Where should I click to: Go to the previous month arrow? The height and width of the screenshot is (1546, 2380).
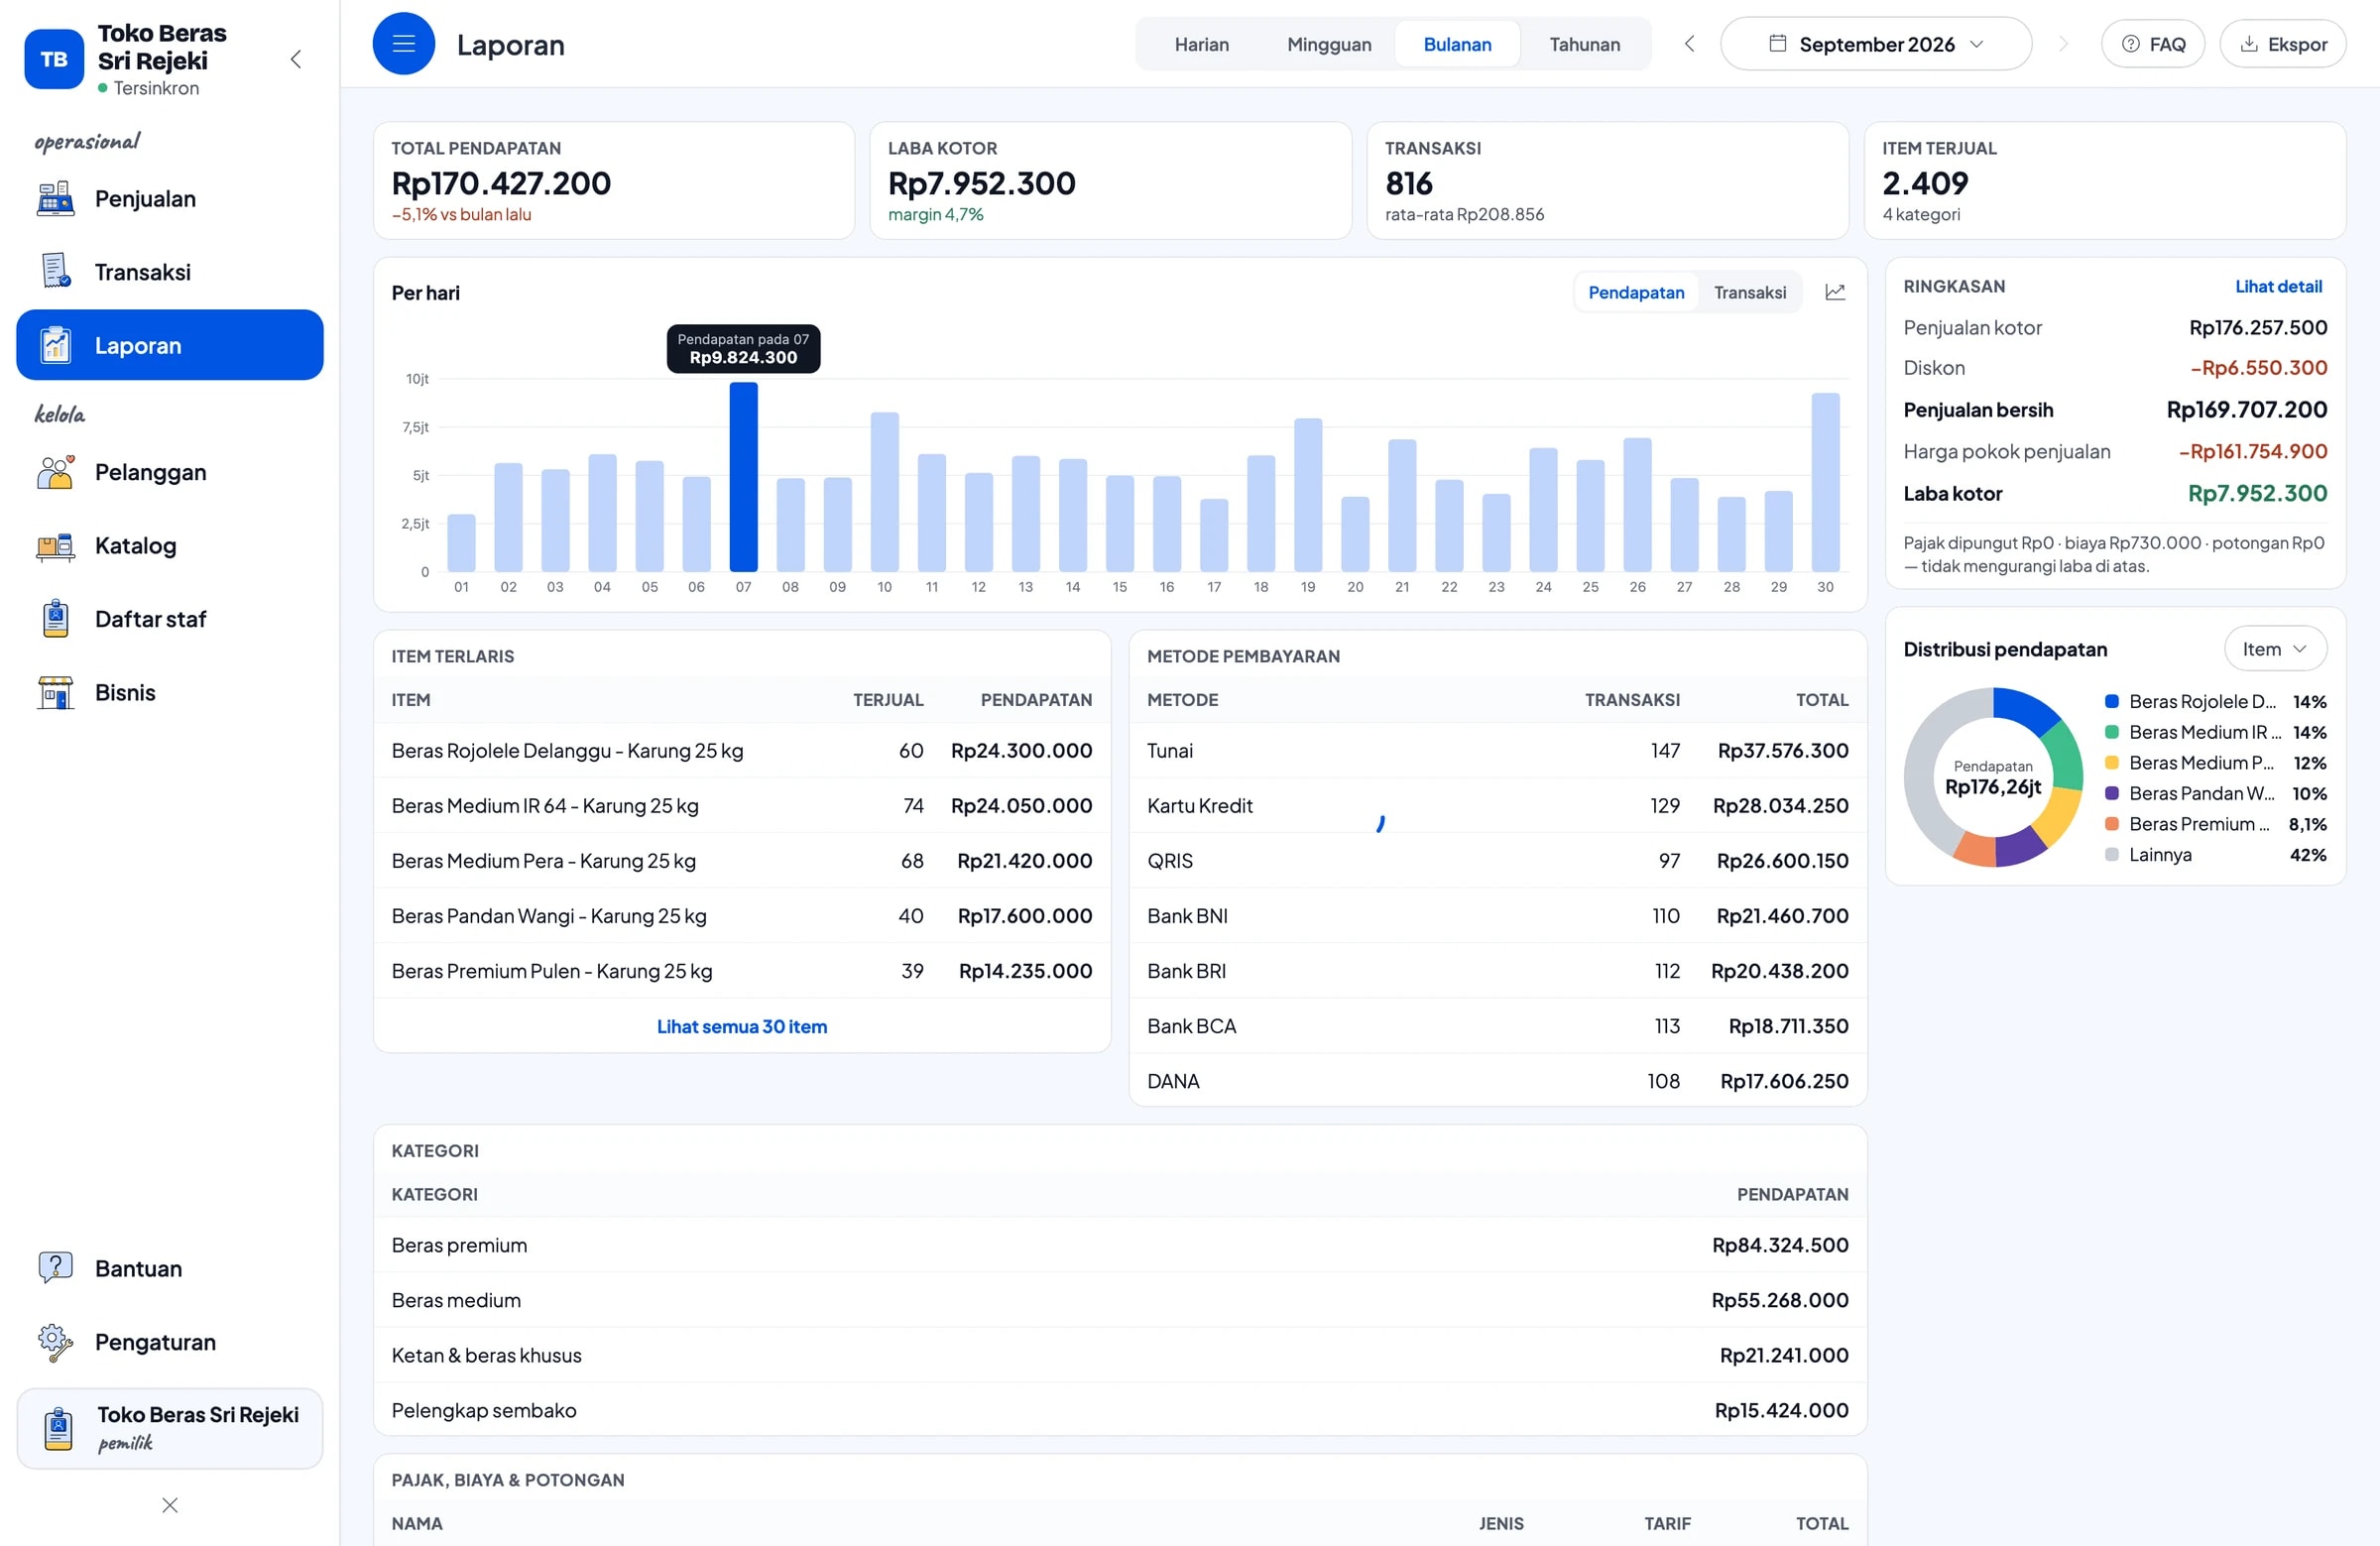1689,44
